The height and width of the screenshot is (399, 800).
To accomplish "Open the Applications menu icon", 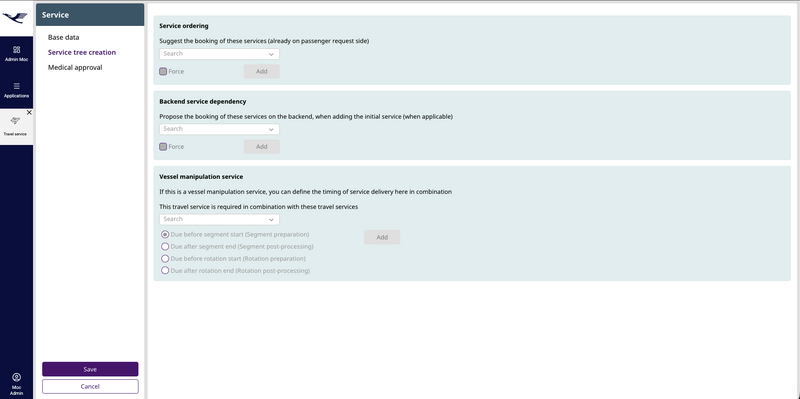I will click(x=16, y=86).
